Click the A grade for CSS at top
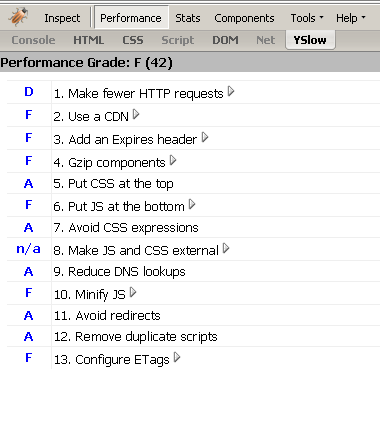This screenshot has width=380, height=424. (x=29, y=183)
